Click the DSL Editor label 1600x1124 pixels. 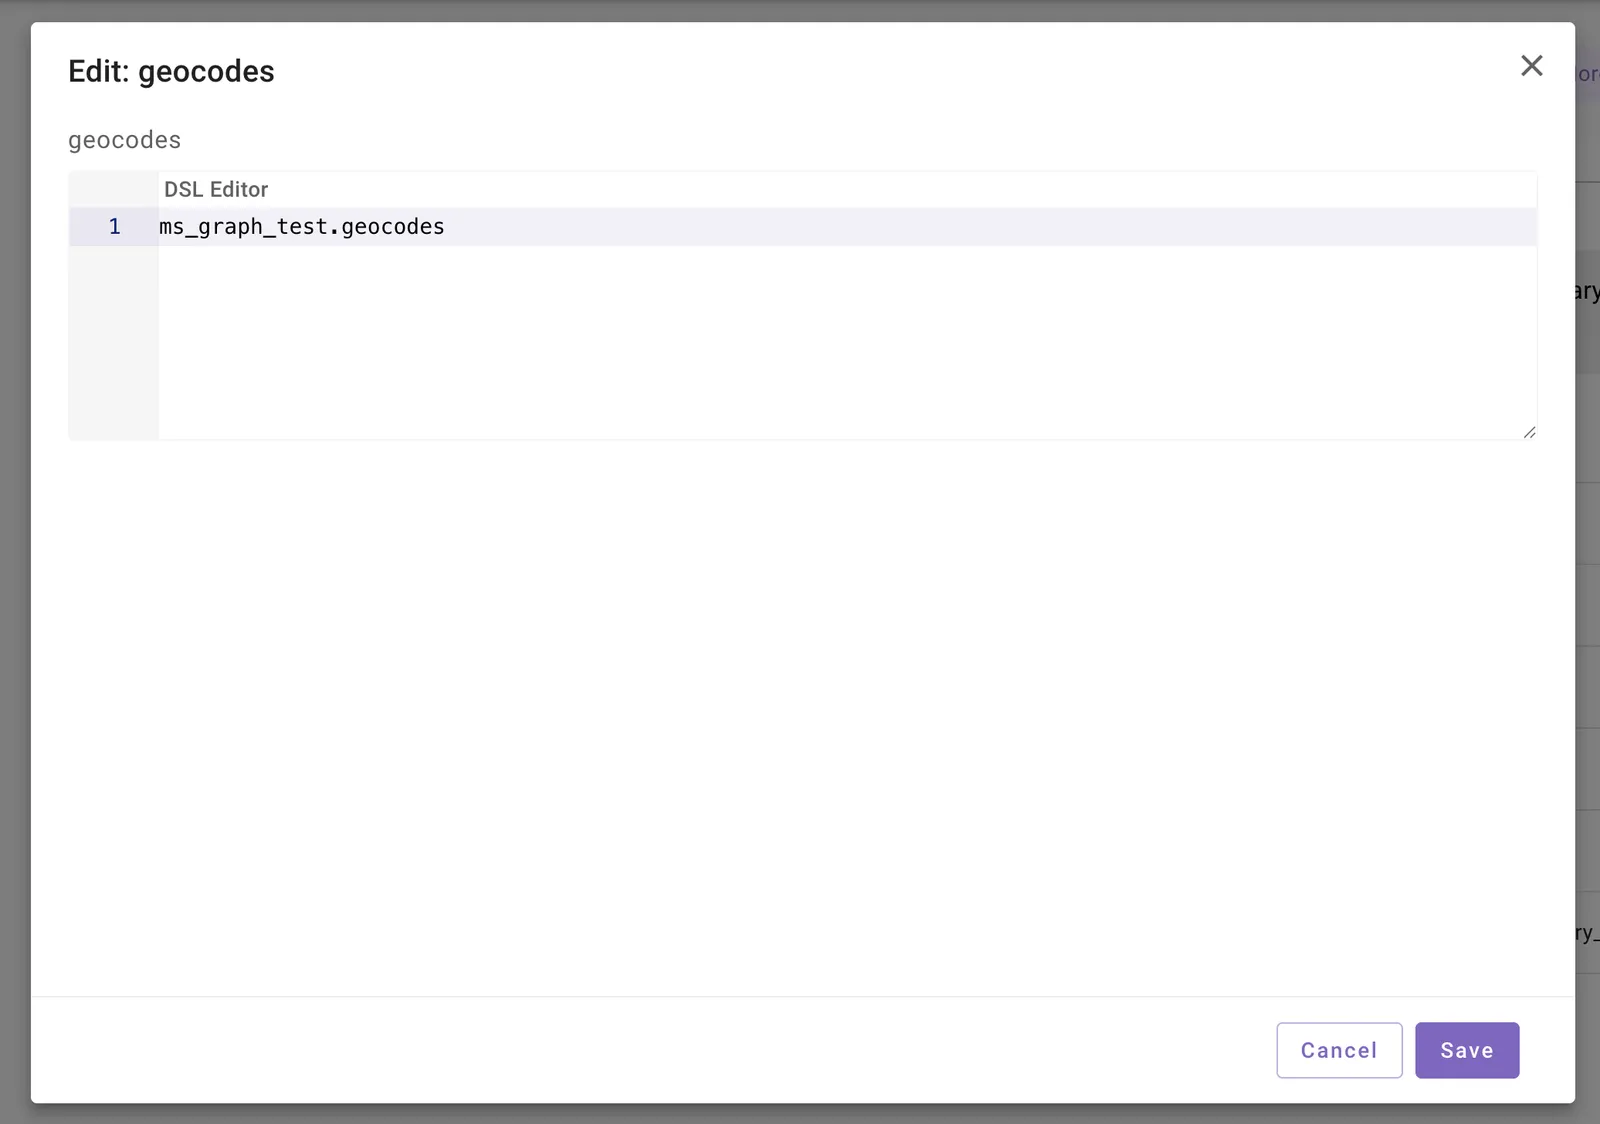pyautogui.click(x=216, y=189)
